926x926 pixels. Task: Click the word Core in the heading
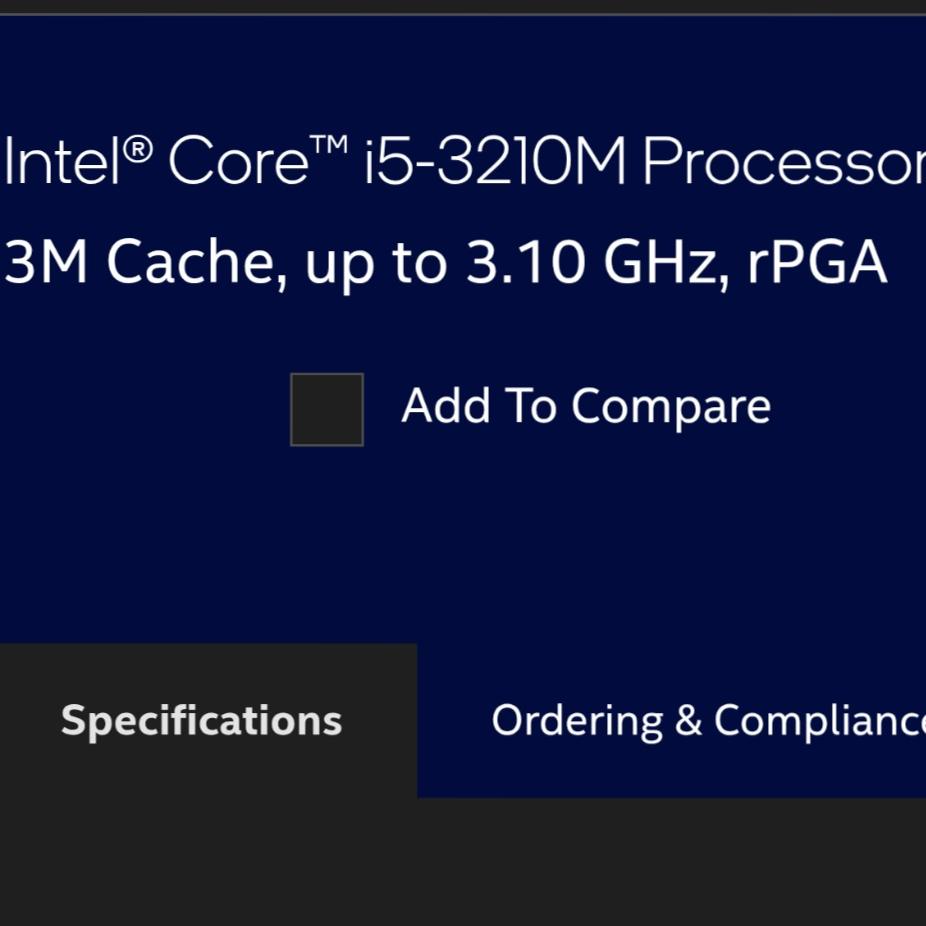point(238,163)
